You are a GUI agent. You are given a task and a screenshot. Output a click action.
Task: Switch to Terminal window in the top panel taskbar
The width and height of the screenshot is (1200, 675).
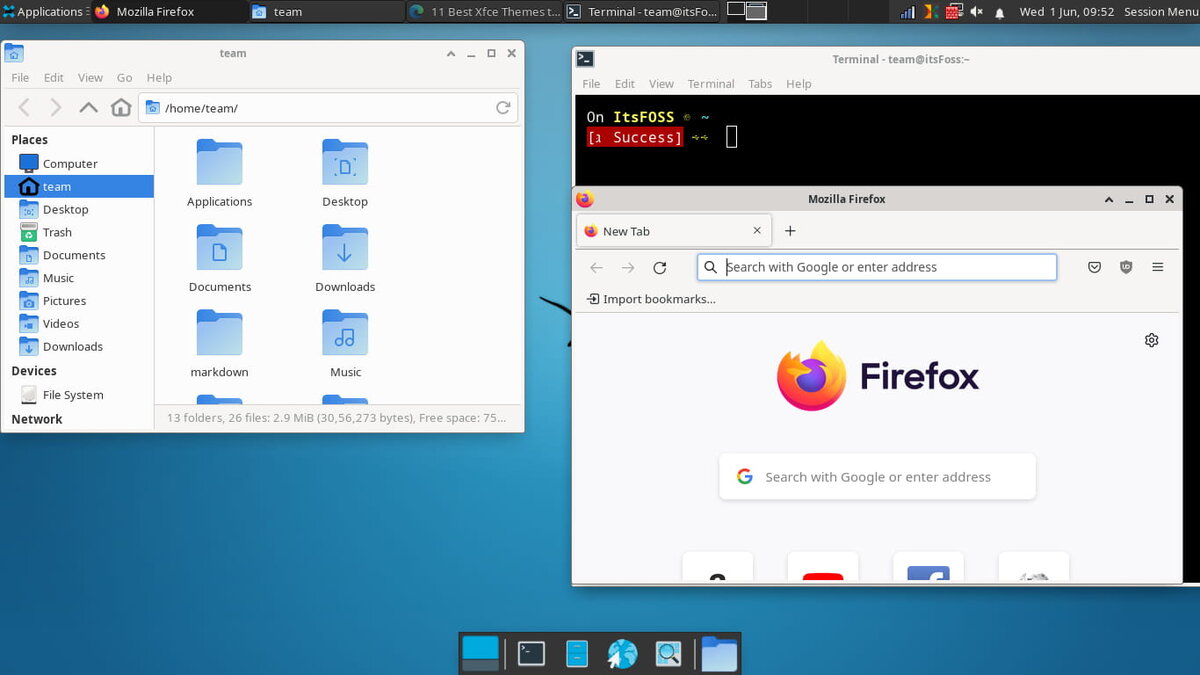coord(642,12)
